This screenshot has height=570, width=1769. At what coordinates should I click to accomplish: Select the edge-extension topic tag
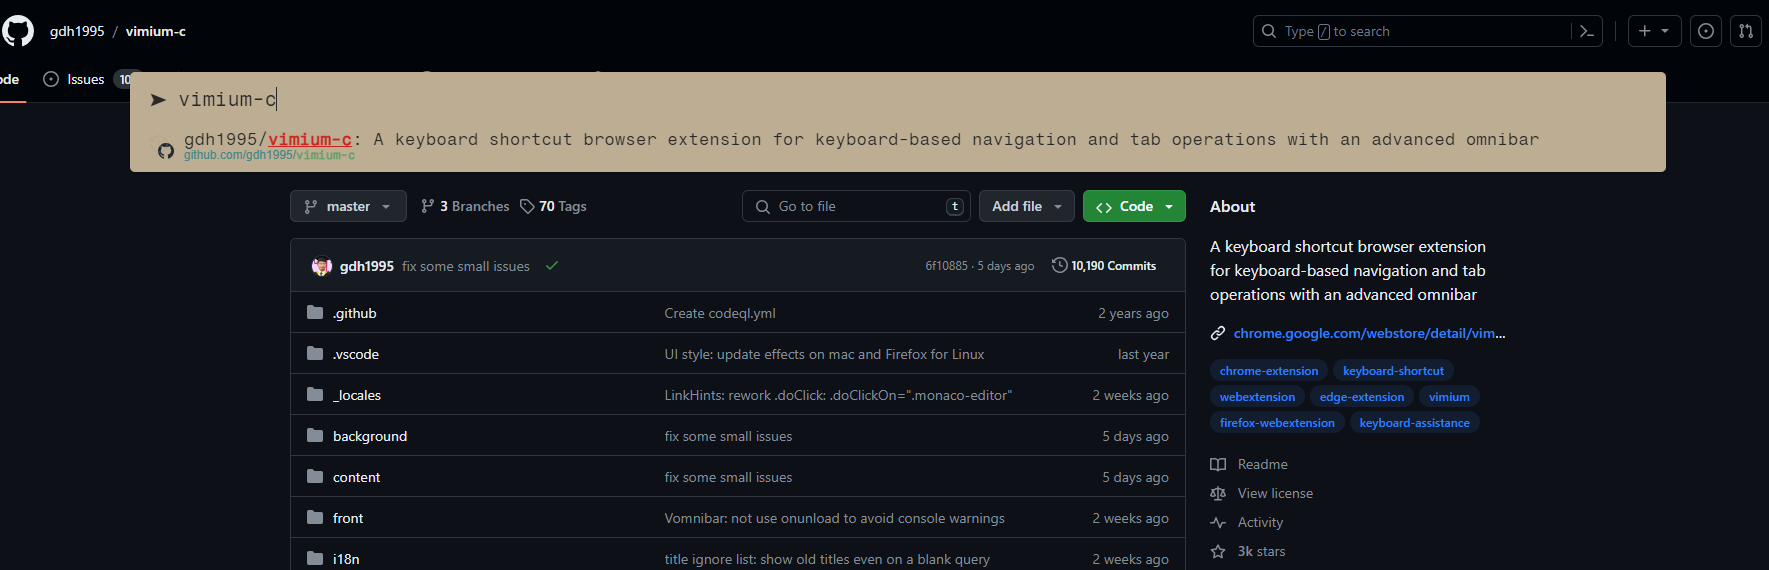tap(1361, 397)
